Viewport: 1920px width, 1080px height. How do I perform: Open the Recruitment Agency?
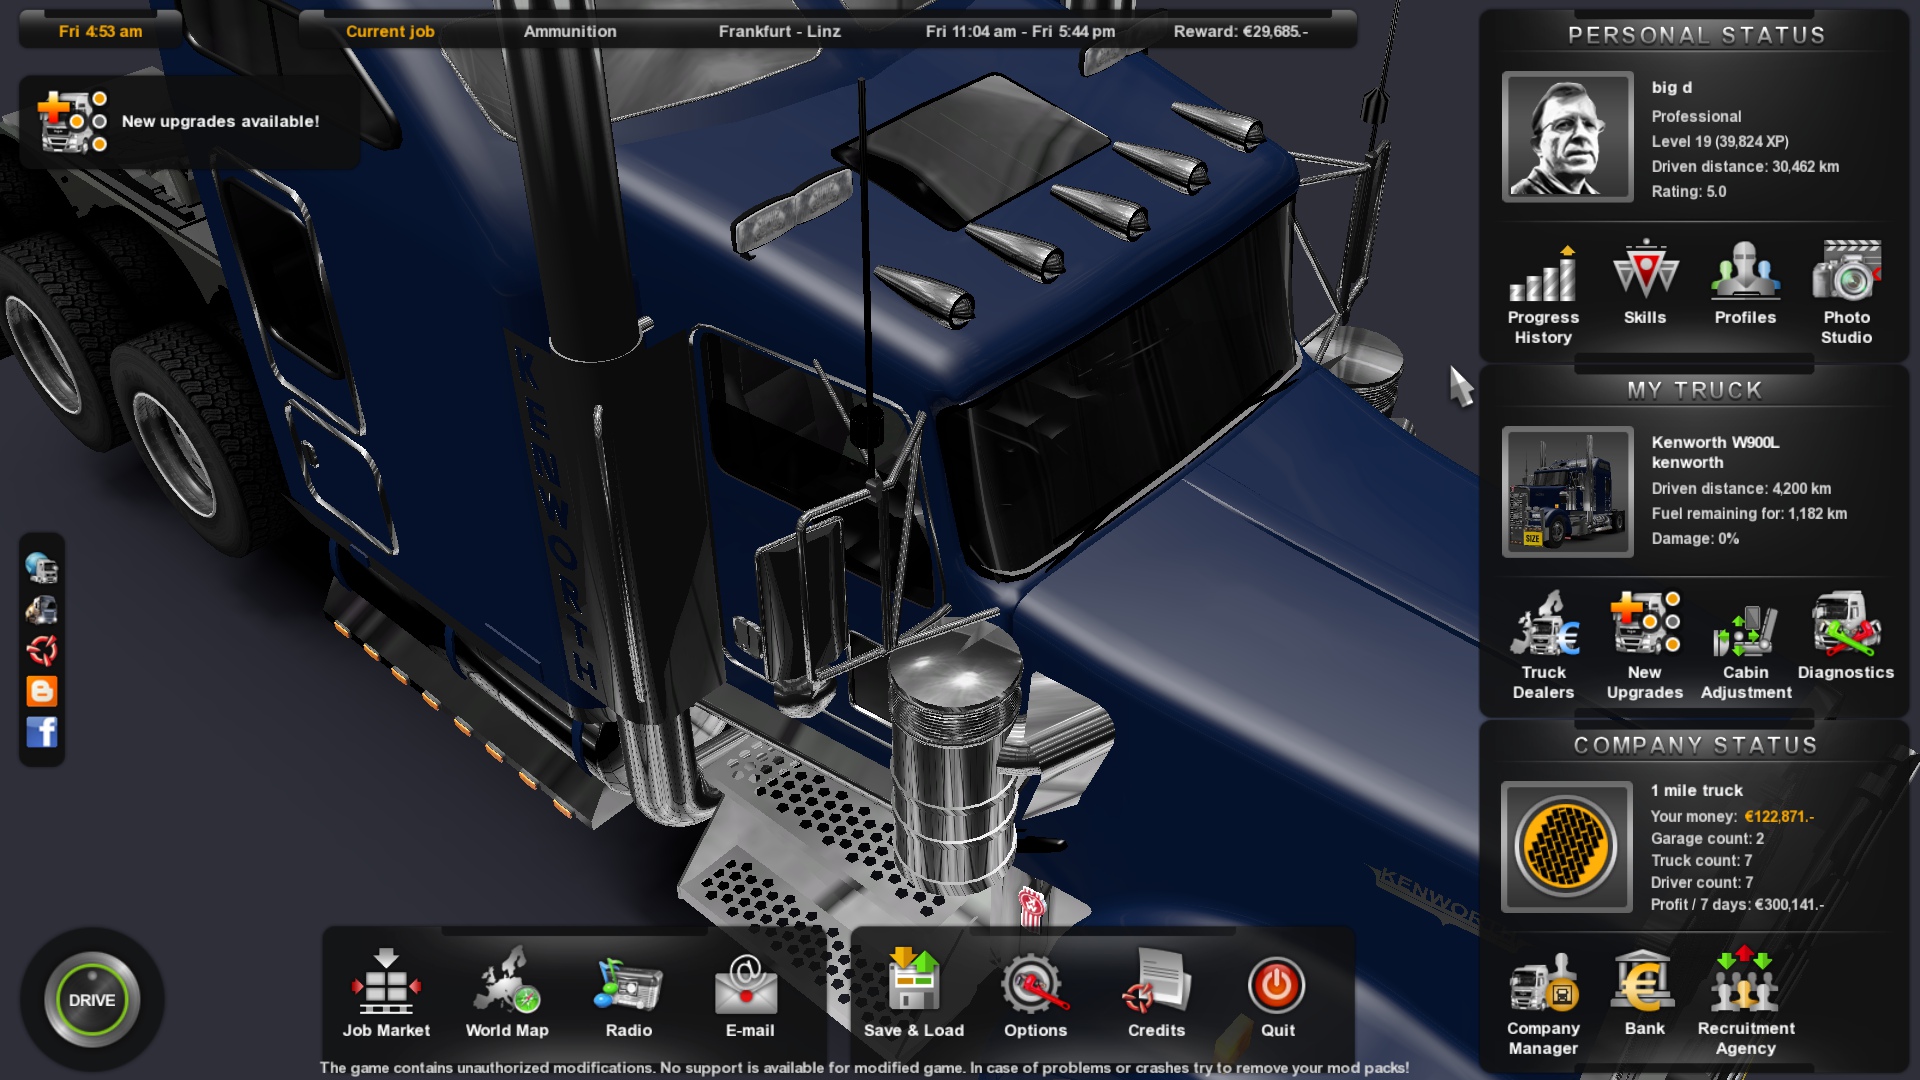point(1746,1002)
